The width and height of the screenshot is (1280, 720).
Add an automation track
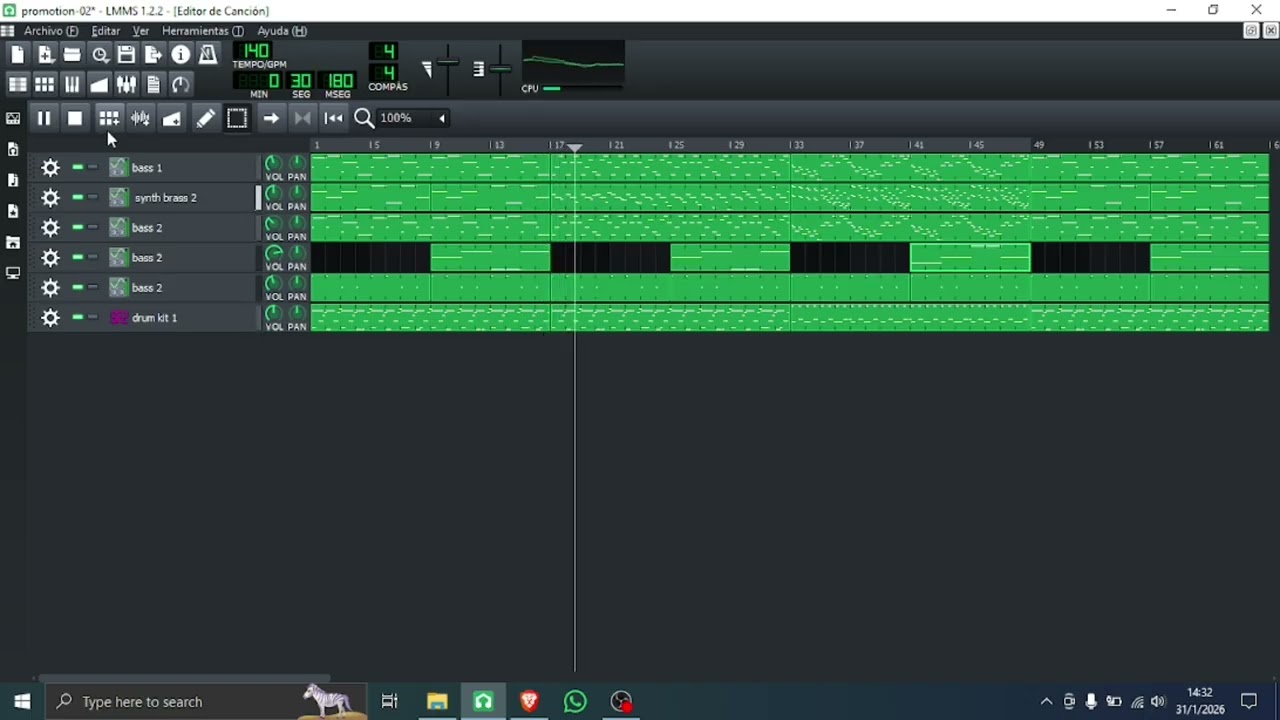(172, 118)
